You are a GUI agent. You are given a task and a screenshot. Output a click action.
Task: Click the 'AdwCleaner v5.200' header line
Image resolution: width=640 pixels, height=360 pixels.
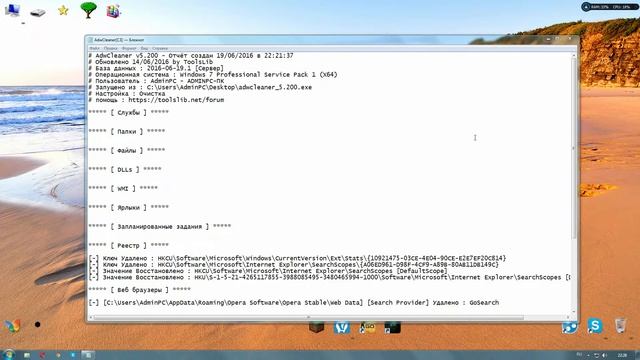click(191, 56)
